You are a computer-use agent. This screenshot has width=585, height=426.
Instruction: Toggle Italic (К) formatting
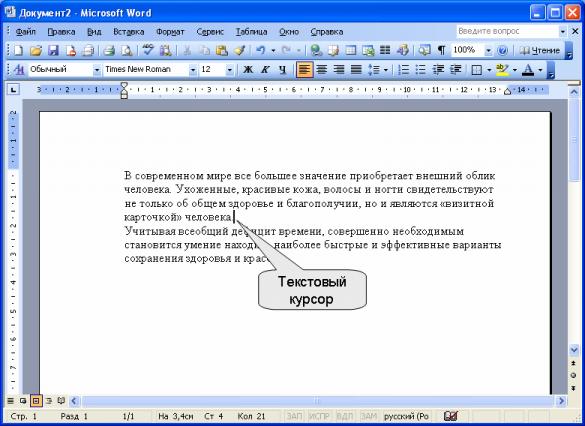(x=265, y=70)
